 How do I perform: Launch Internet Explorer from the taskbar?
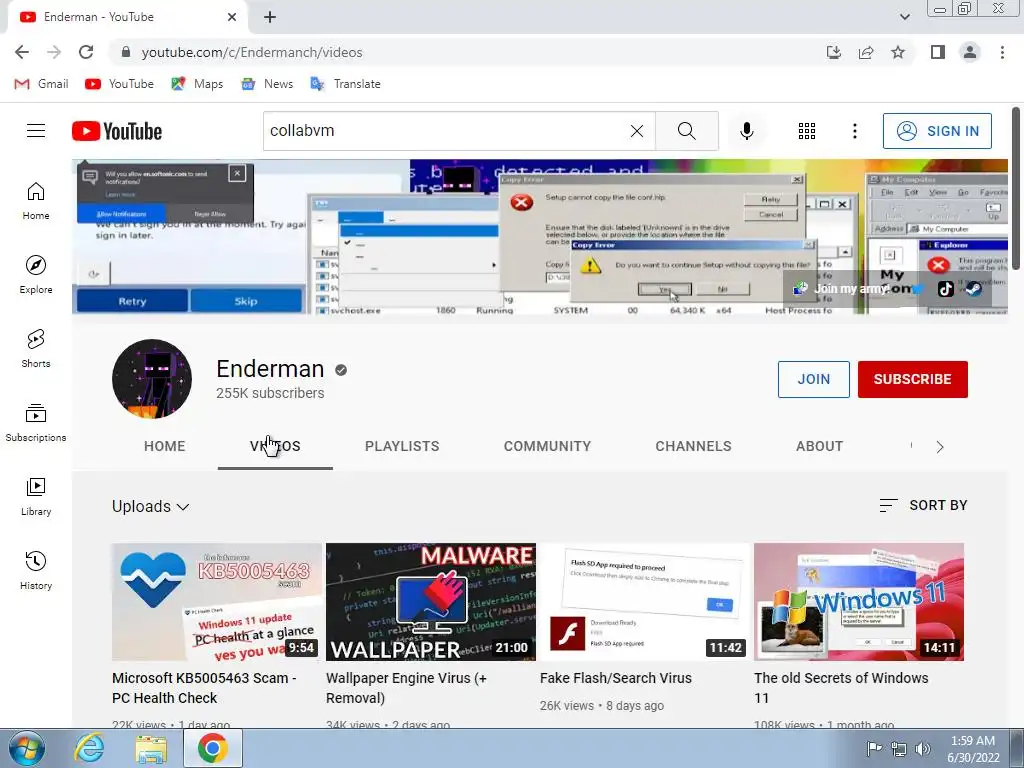(89, 748)
